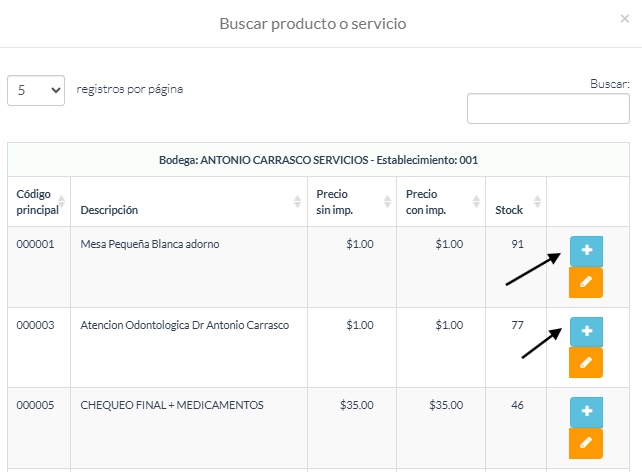642x472 pixels.
Task: Sort by Código principal column
Action: coord(39,202)
